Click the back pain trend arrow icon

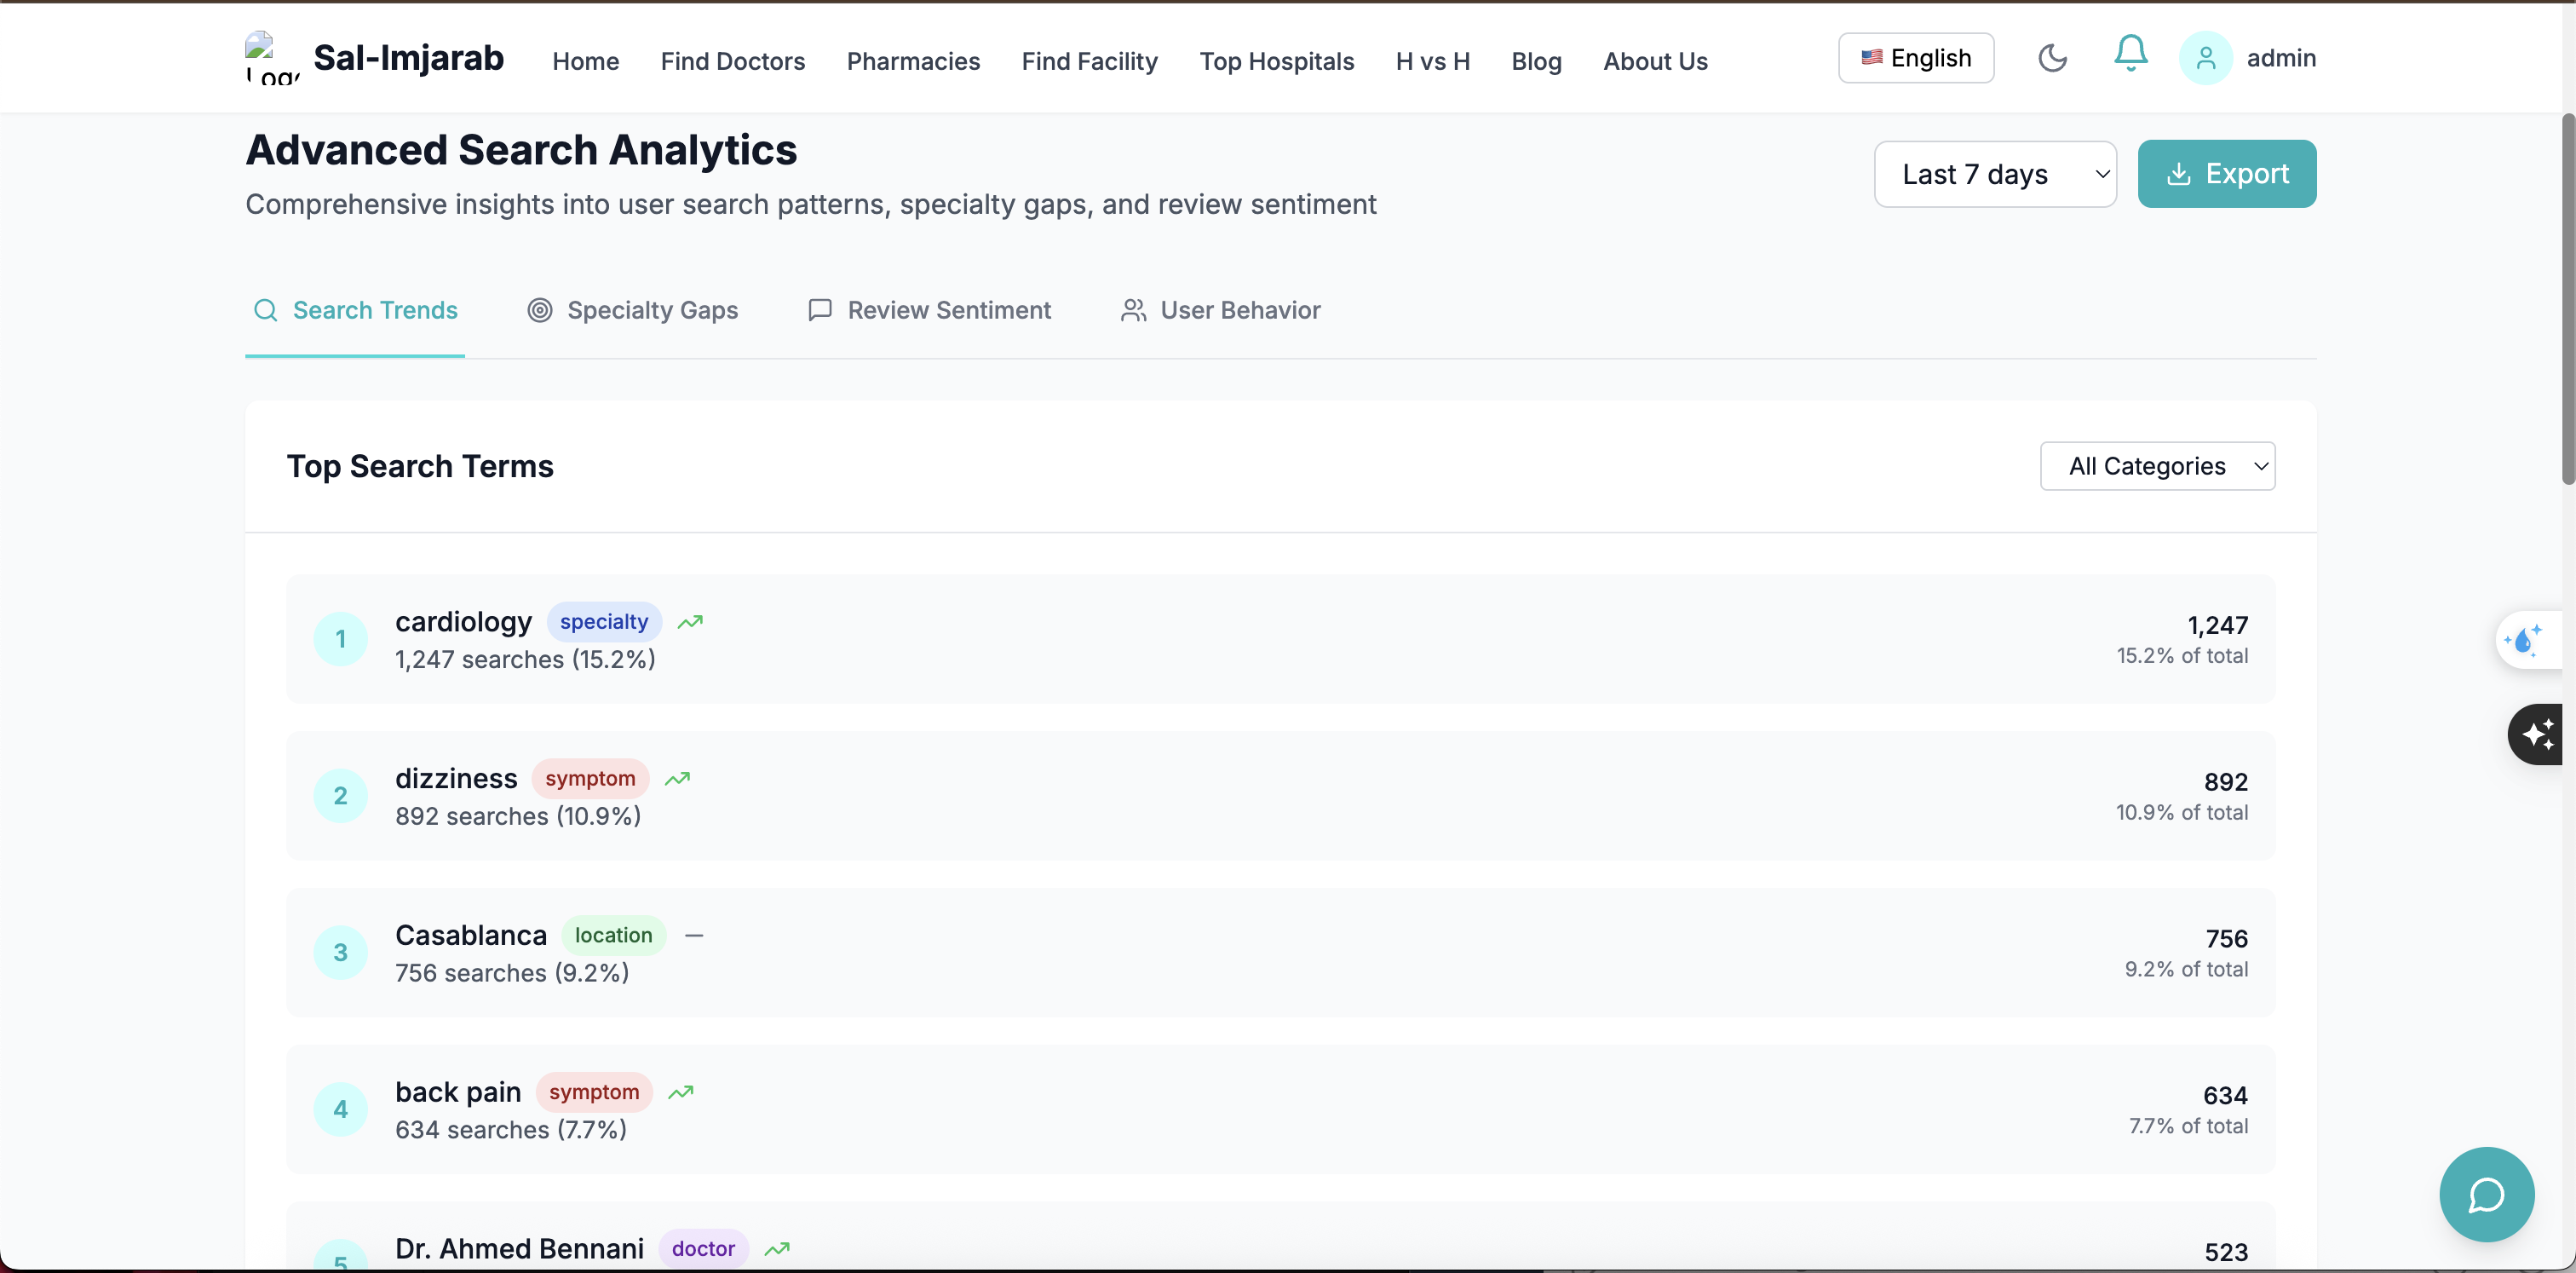(x=681, y=1092)
